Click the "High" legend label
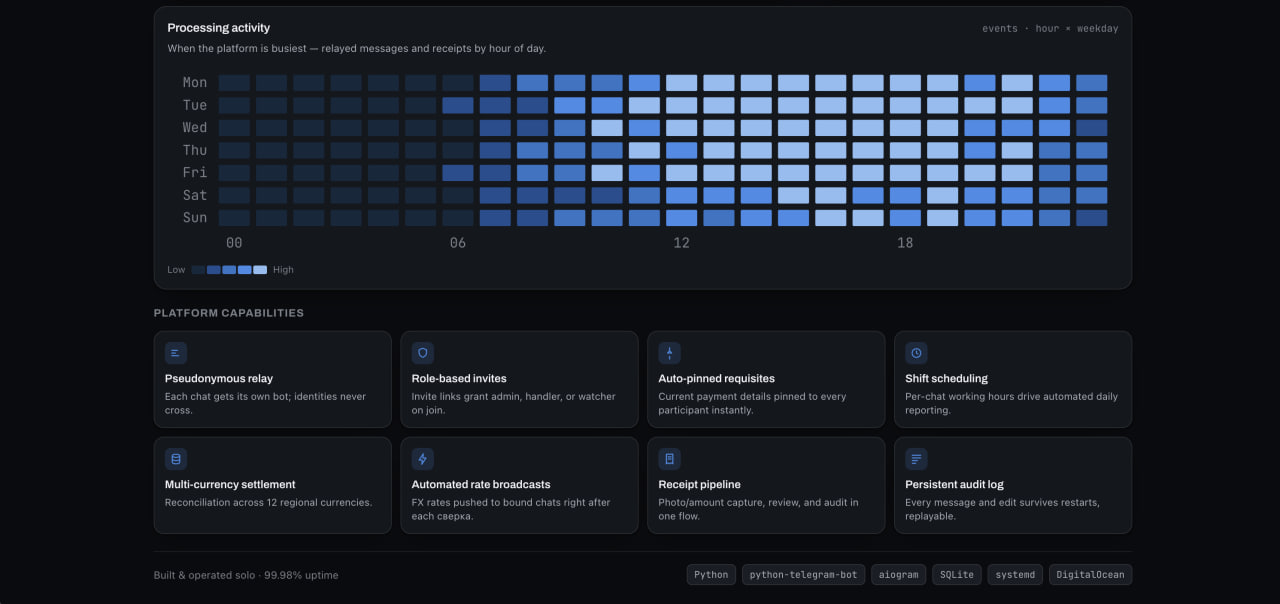Screen dimensions: 1280x604 (284, 270)
